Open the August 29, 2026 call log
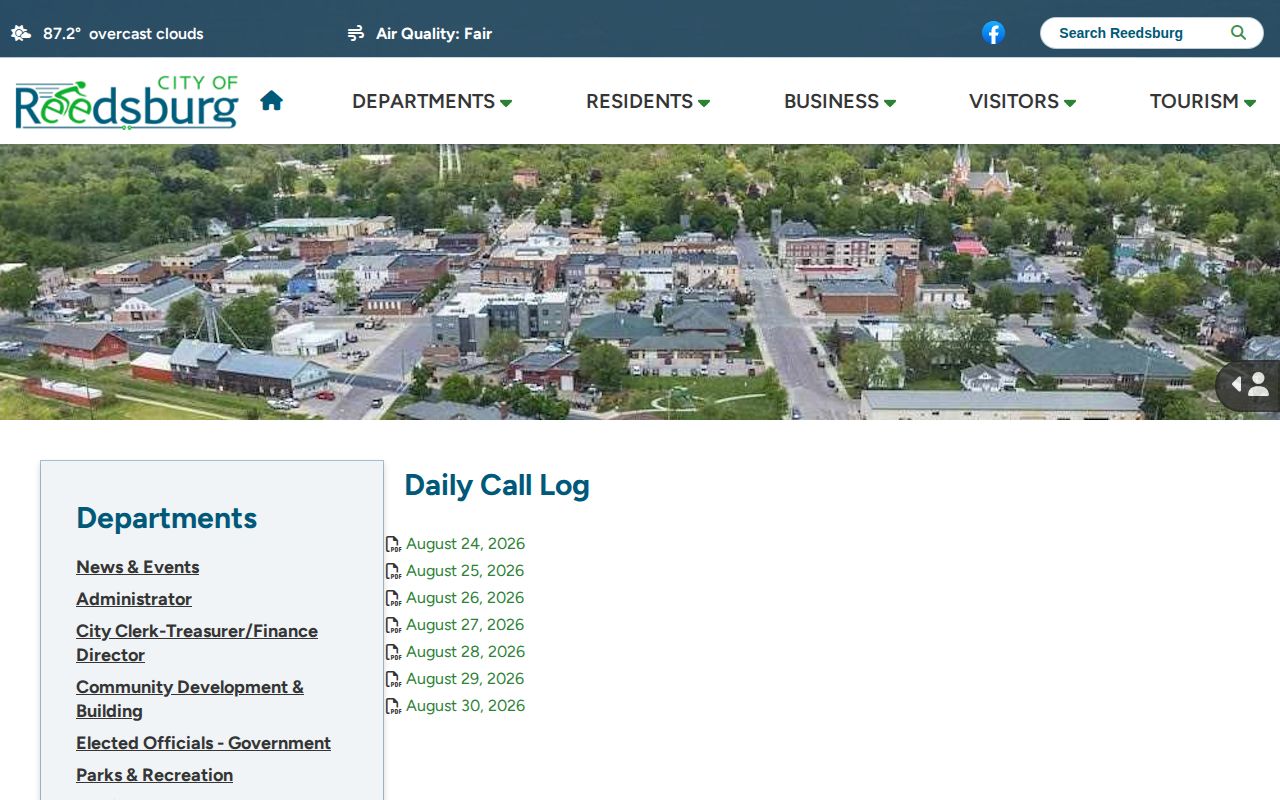Image resolution: width=1280 pixels, height=800 pixels. tap(465, 679)
